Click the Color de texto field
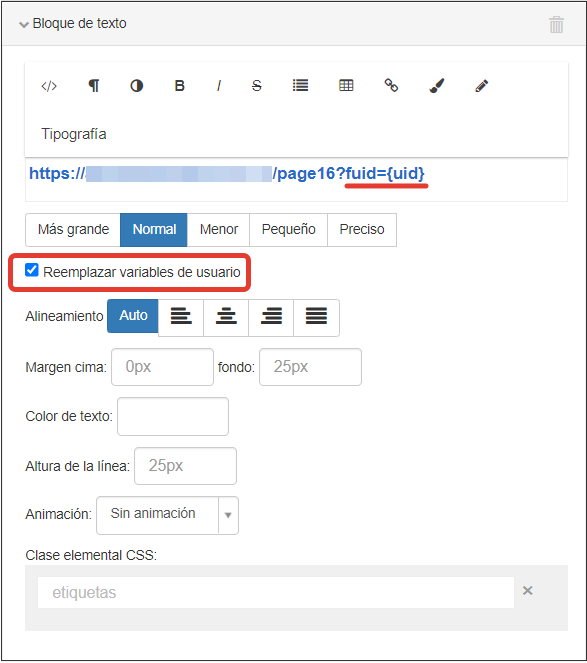Screen dimensions: 587x663 tap(173, 416)
